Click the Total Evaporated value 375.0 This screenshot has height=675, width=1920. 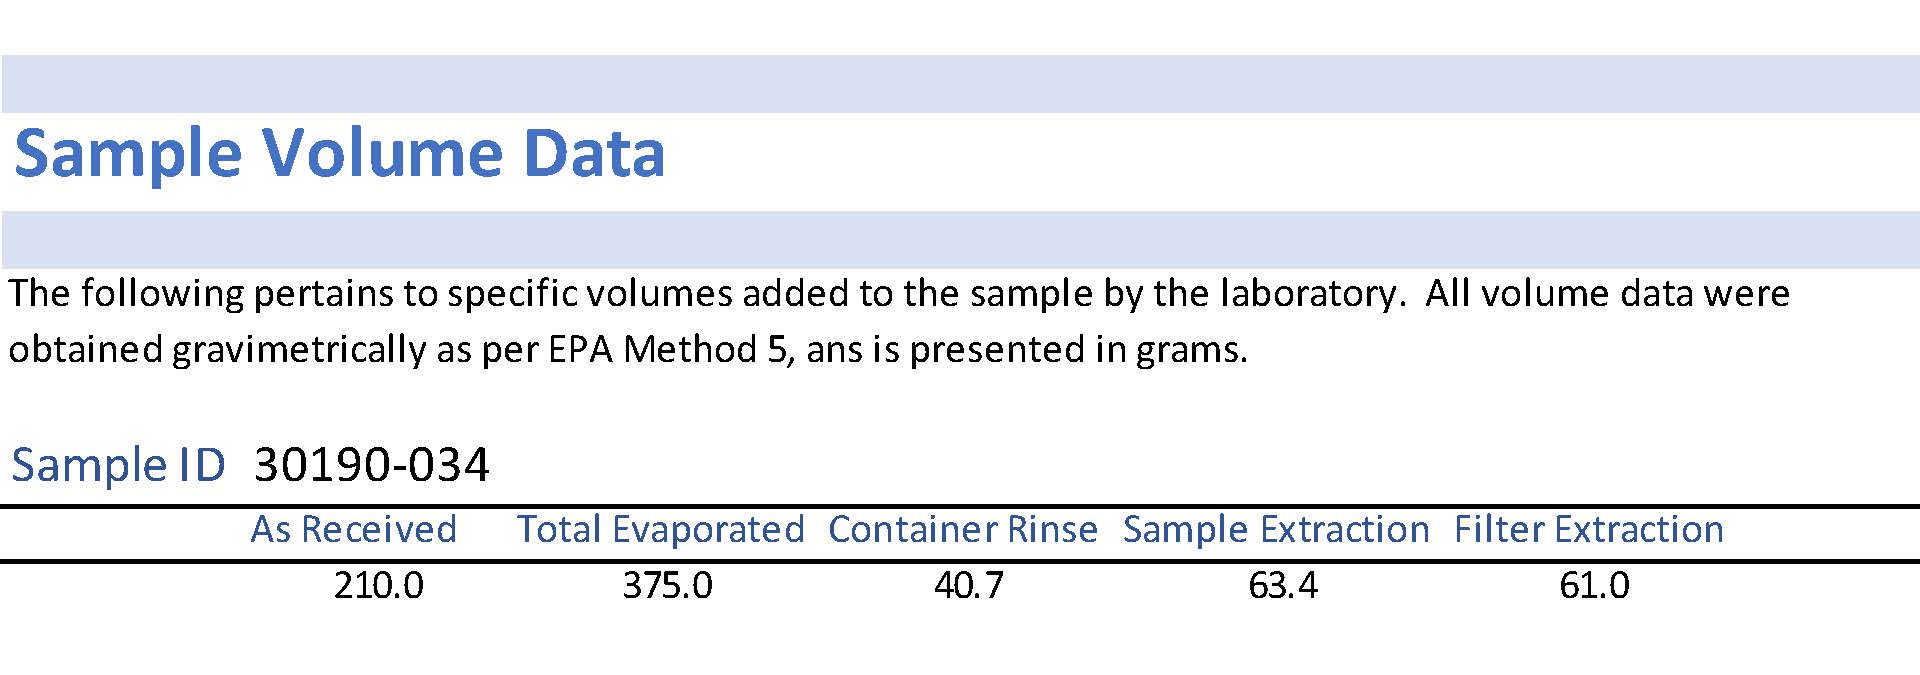[x=668, y=586]
